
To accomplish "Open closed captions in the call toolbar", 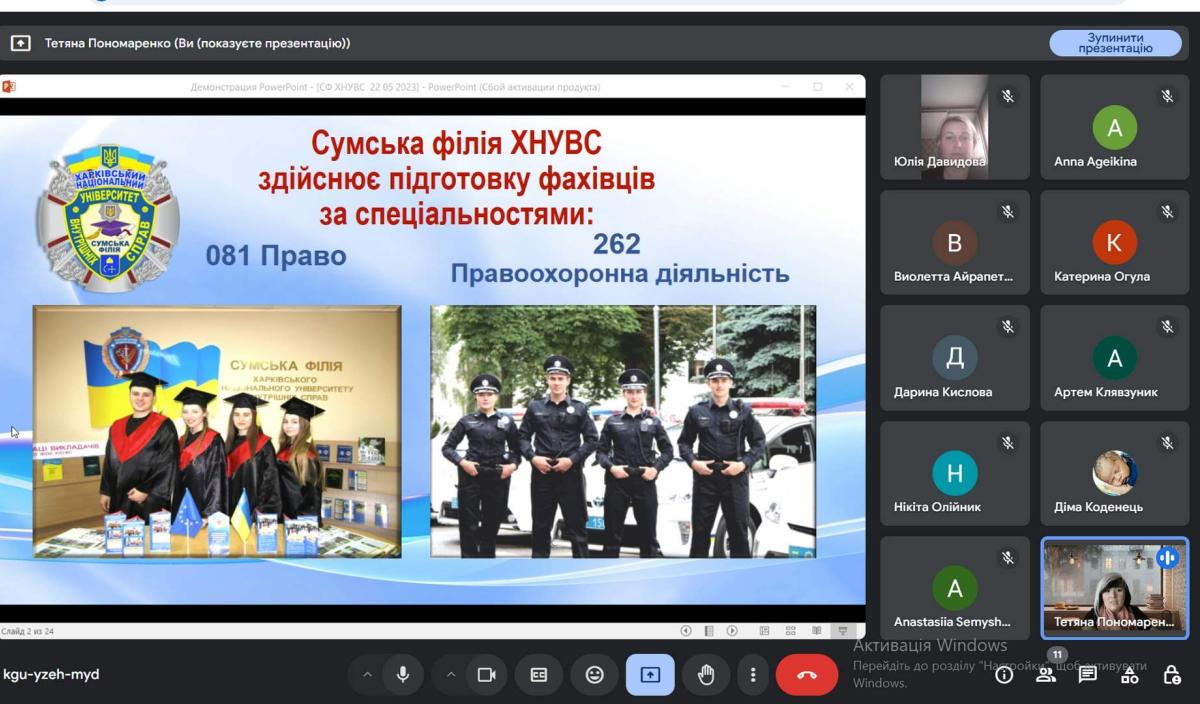I will pyautogui.click(x=539, y=675).
